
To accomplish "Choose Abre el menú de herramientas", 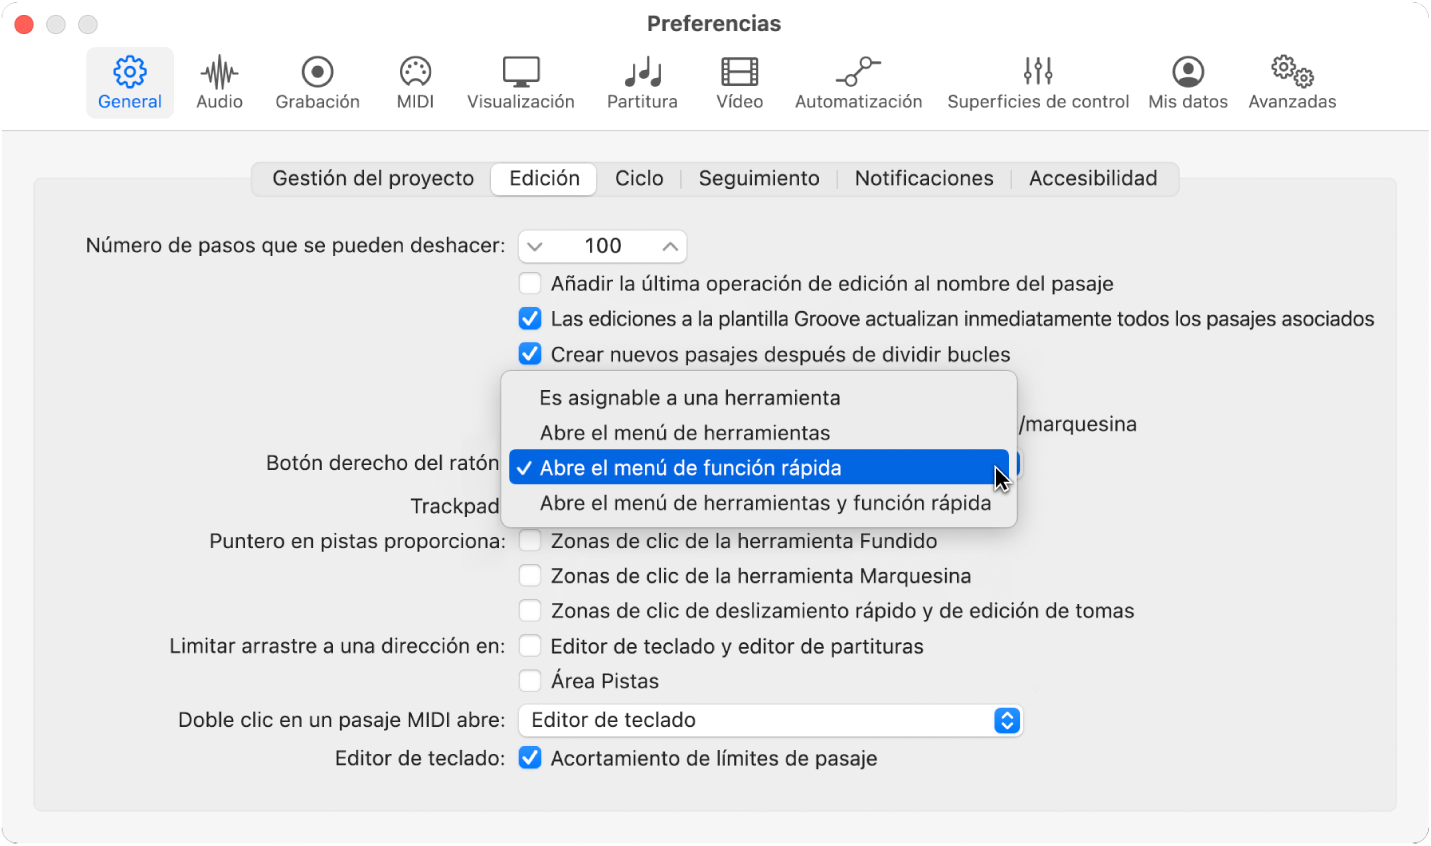I will pyautogui.click(x=759, y=433).
